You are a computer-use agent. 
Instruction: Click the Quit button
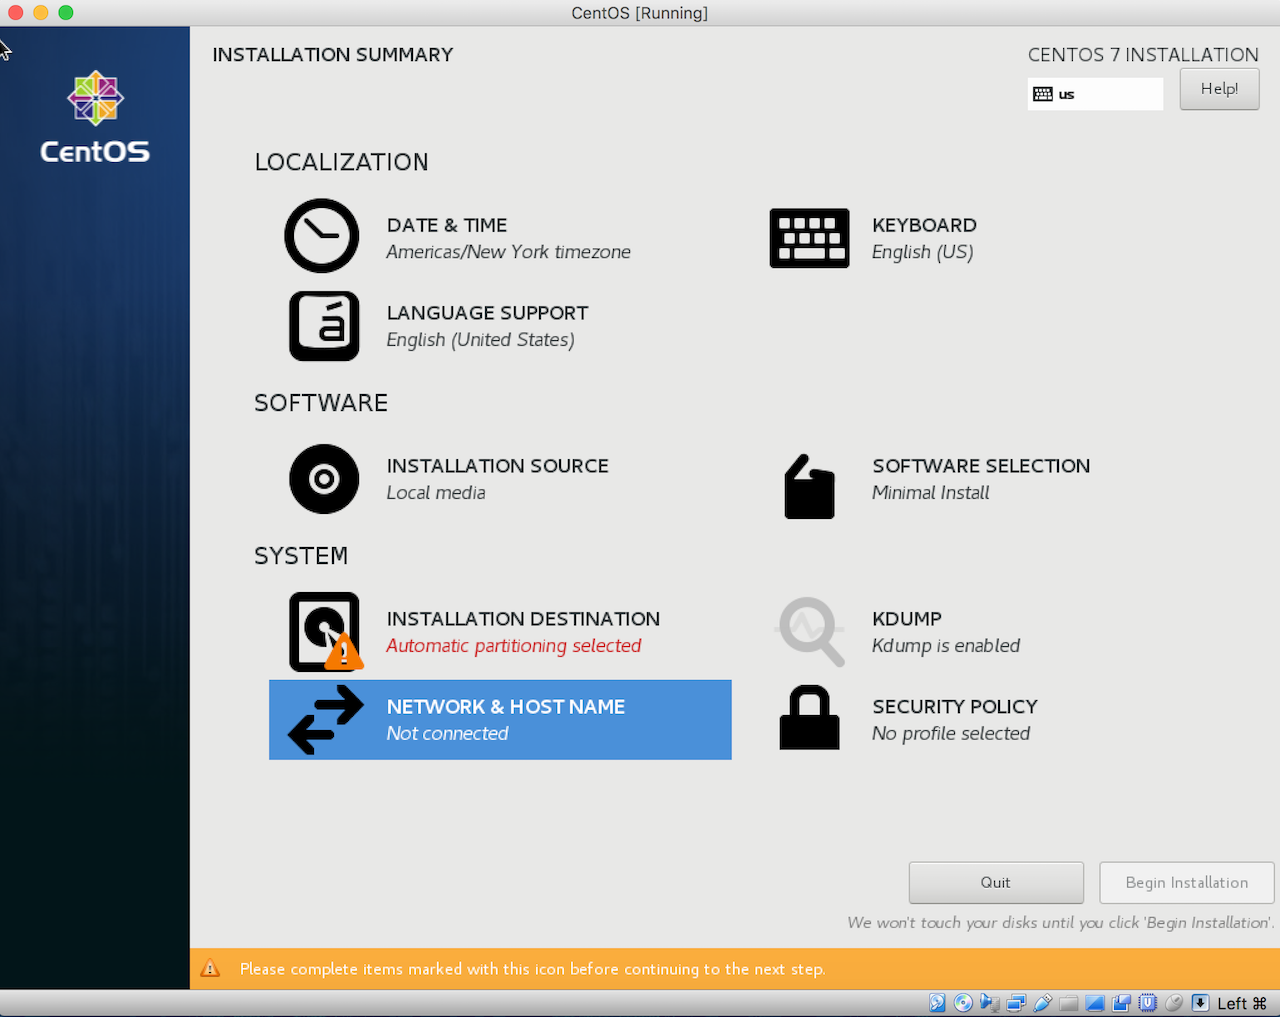point(996,882)
